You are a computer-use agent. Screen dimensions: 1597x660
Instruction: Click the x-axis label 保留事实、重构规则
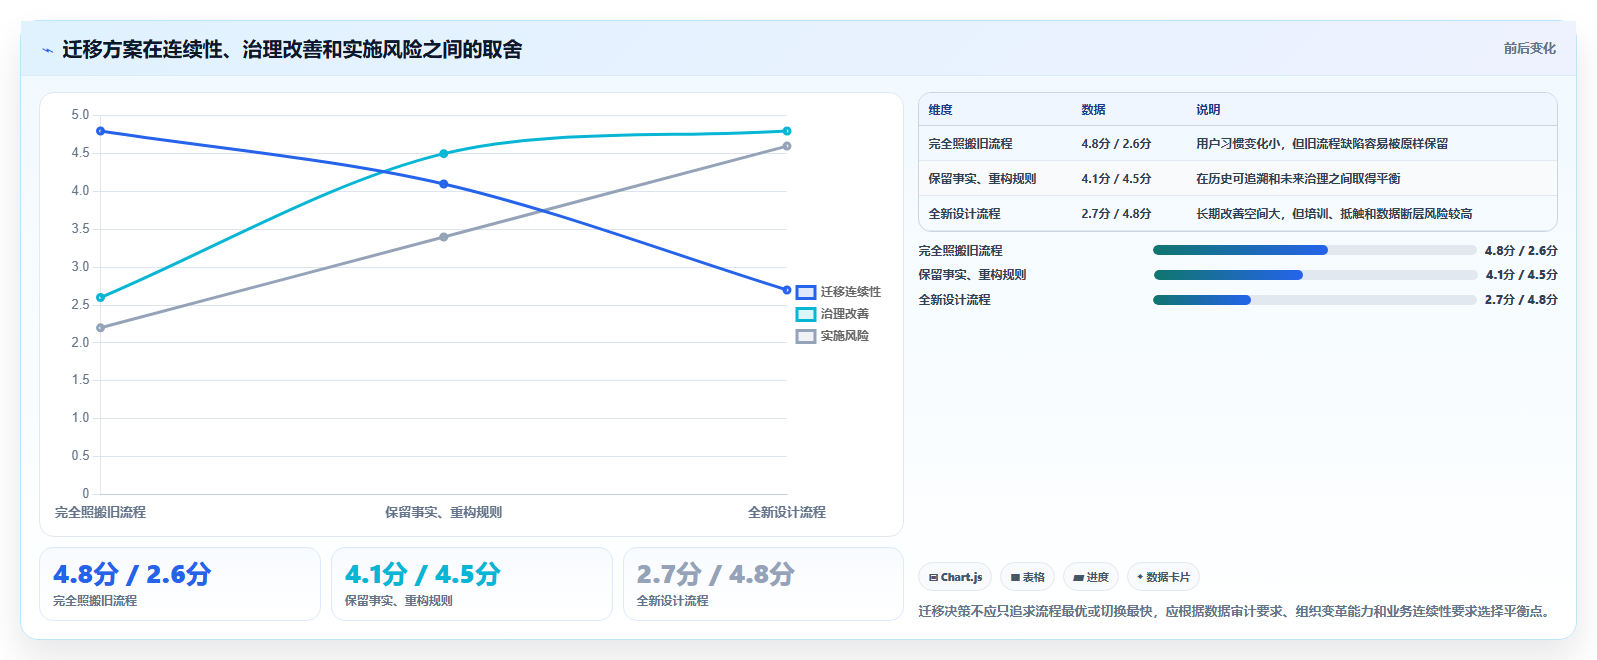(x=444, y=512)
